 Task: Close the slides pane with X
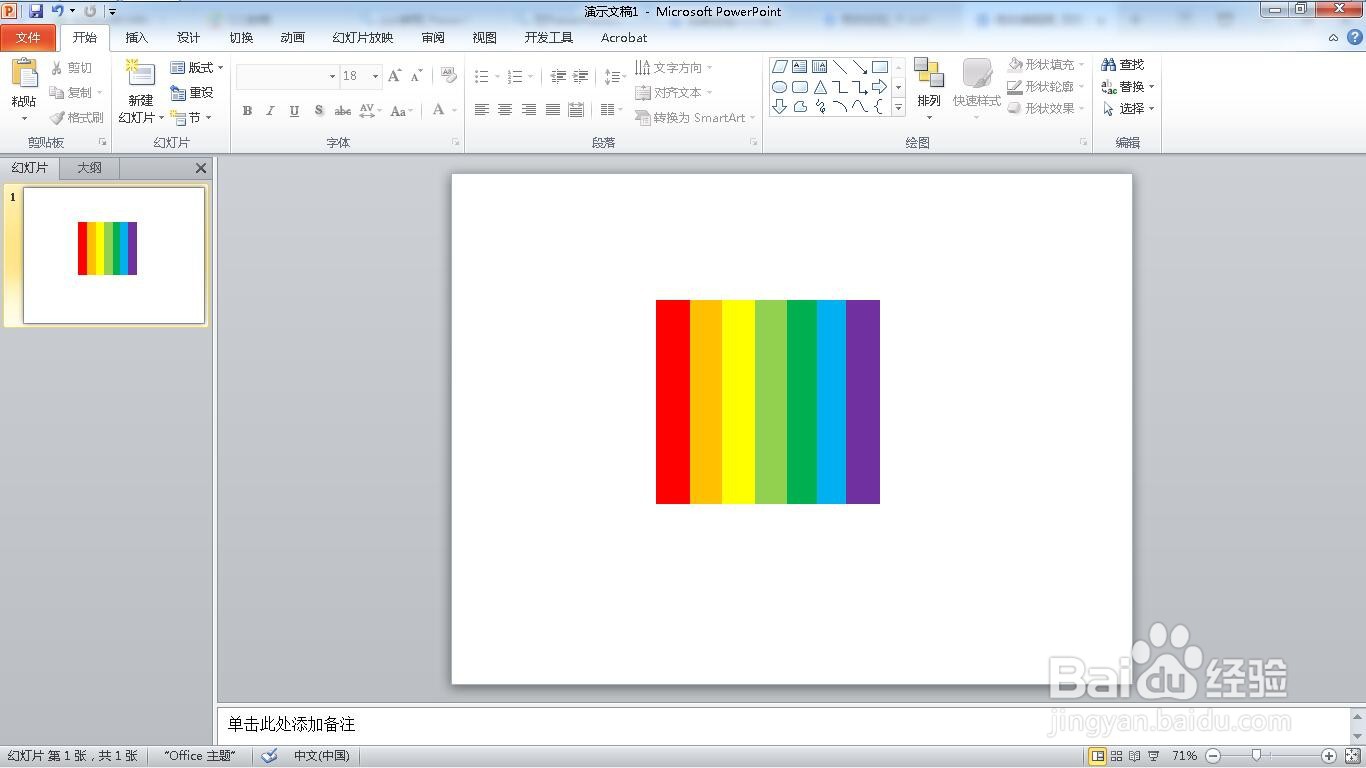pos(201,168)
